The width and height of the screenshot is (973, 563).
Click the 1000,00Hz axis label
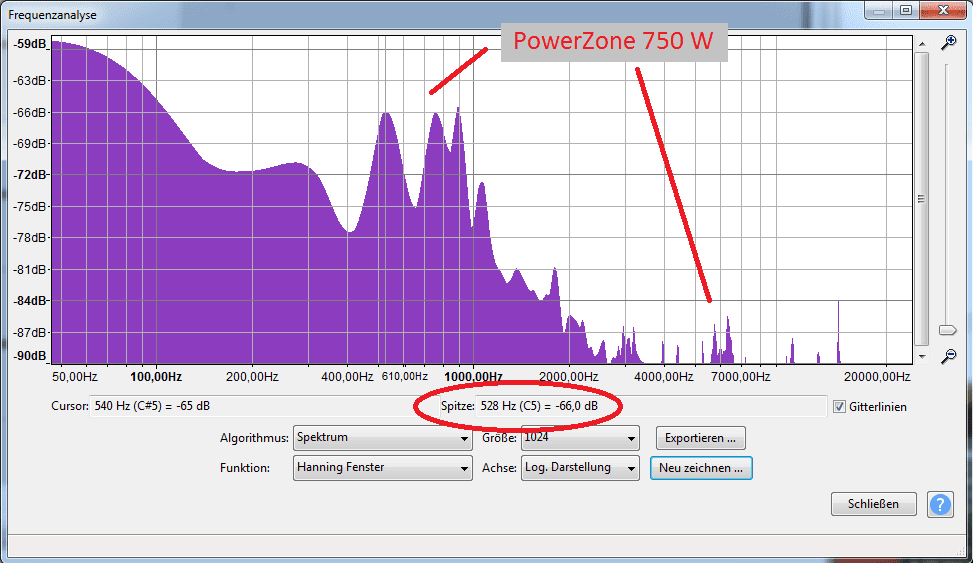click(x=473, y=377)
